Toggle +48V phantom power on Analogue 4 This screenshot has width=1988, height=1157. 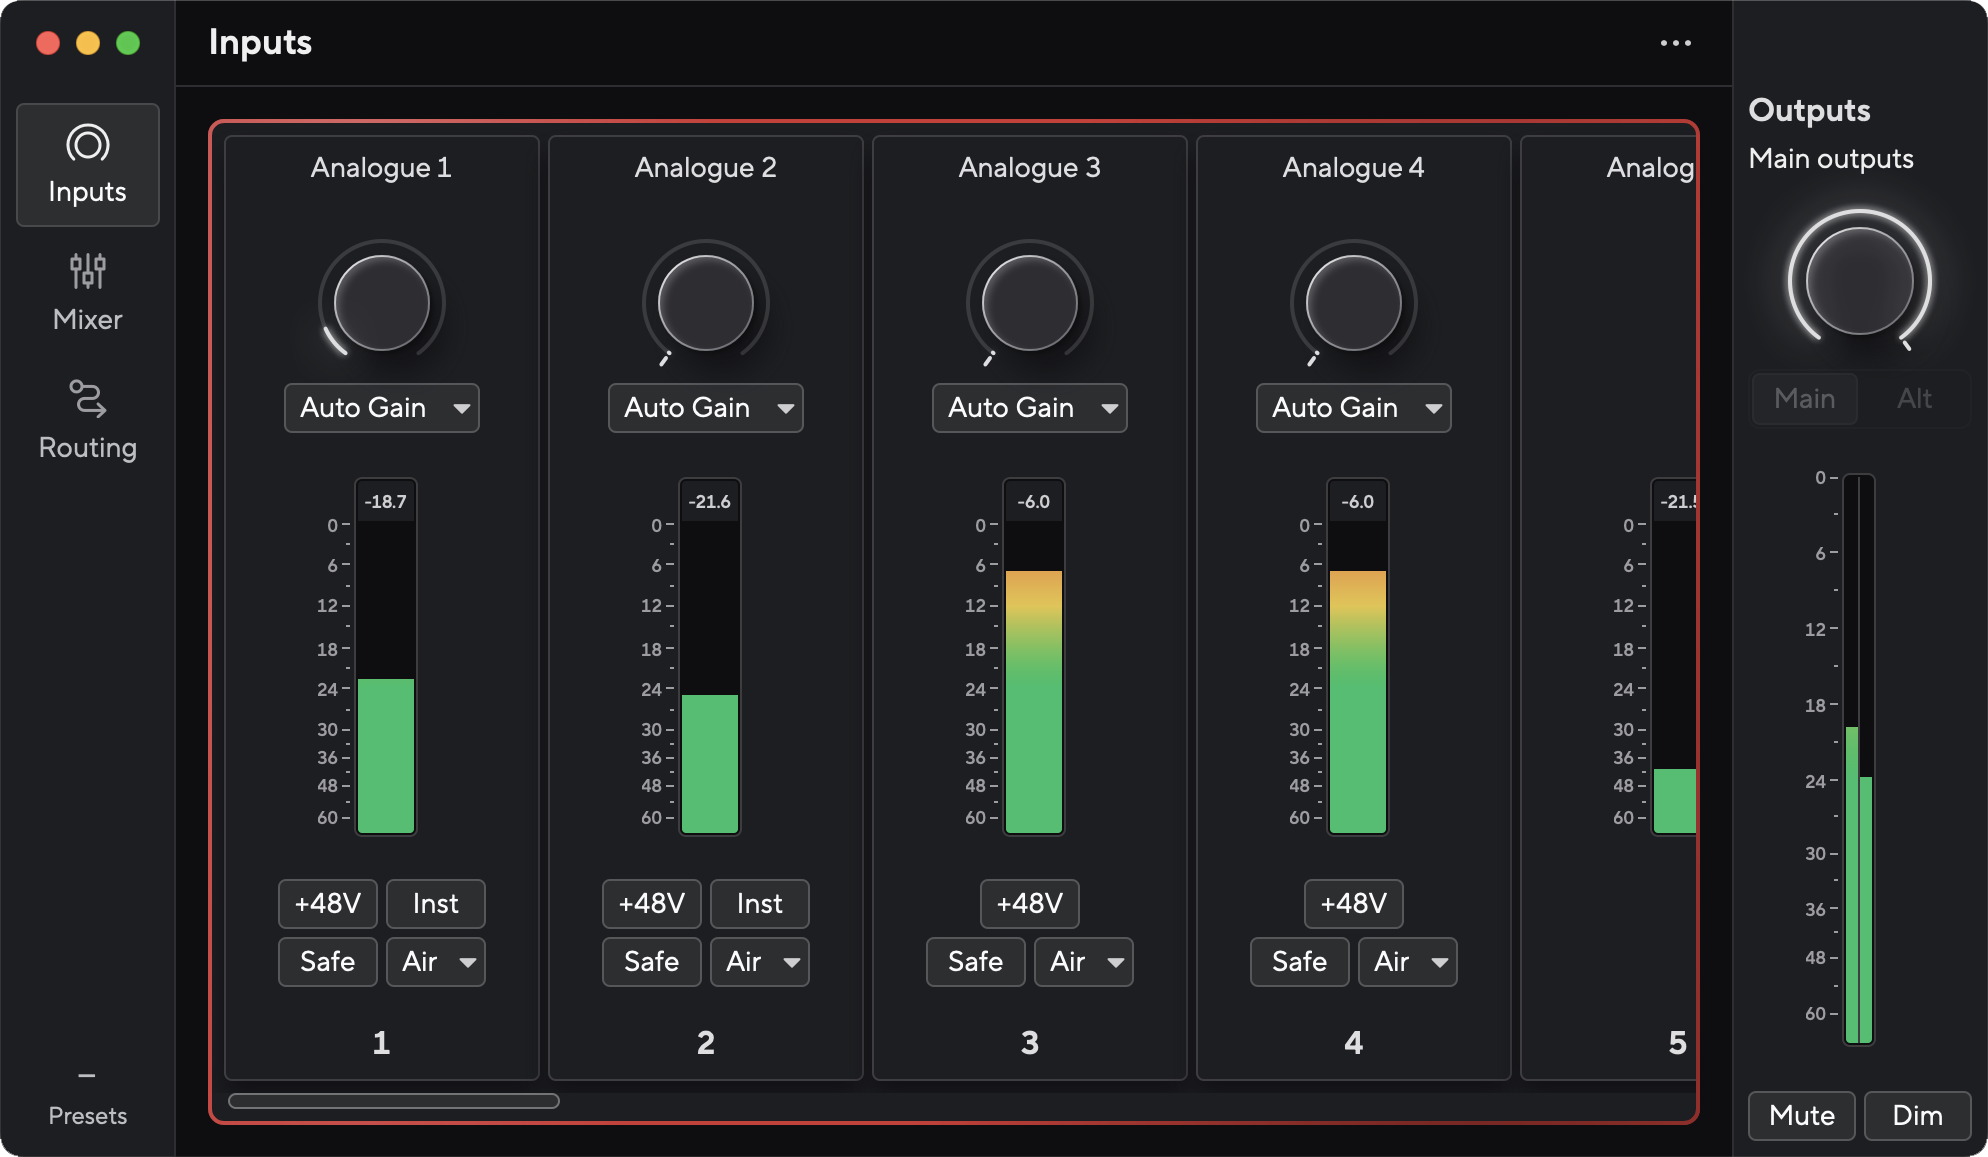pos(1354,904)
